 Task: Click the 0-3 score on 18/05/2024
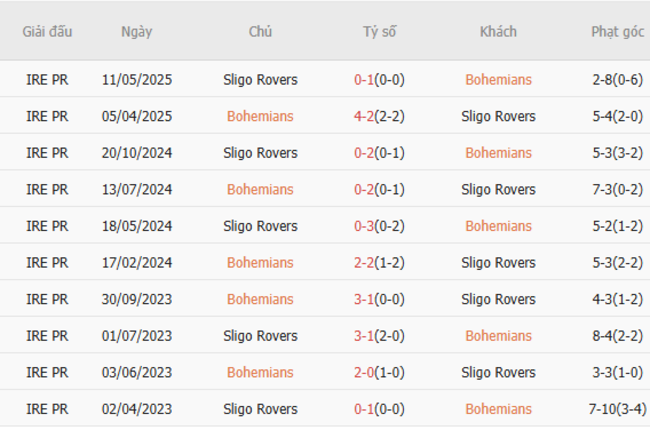tap(365, 226)
